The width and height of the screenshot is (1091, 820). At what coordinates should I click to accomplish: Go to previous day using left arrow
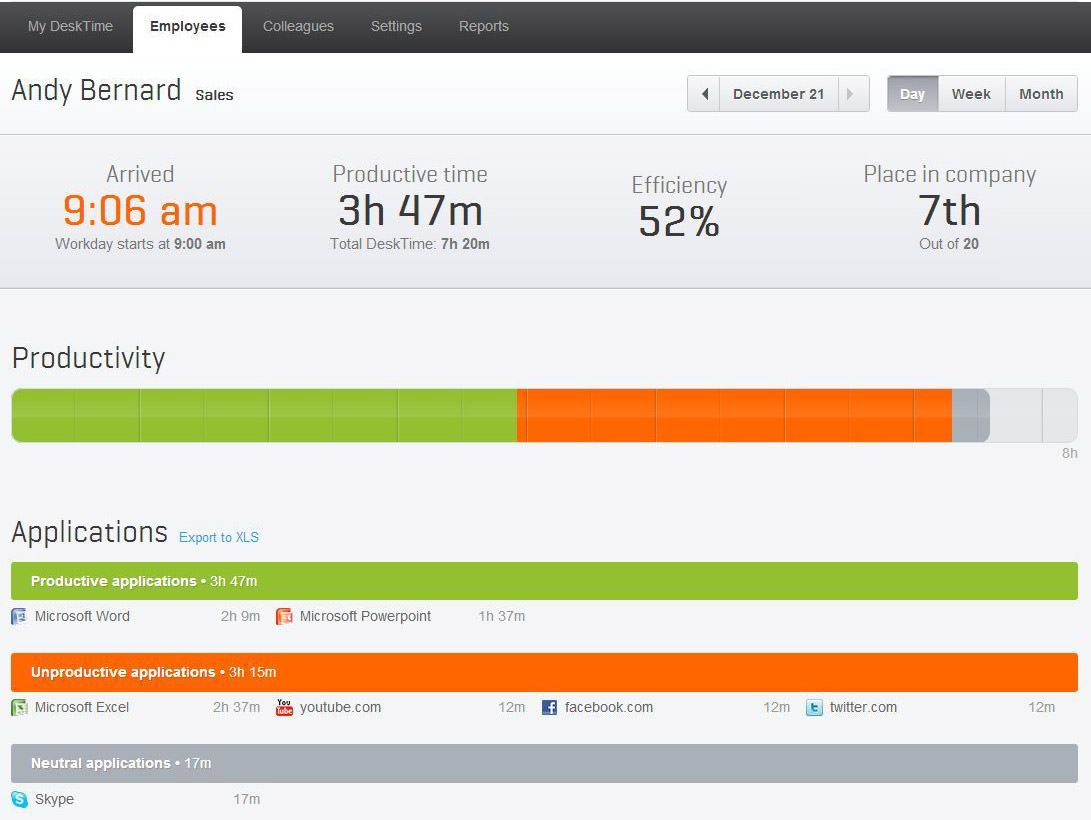coord(704,94)
